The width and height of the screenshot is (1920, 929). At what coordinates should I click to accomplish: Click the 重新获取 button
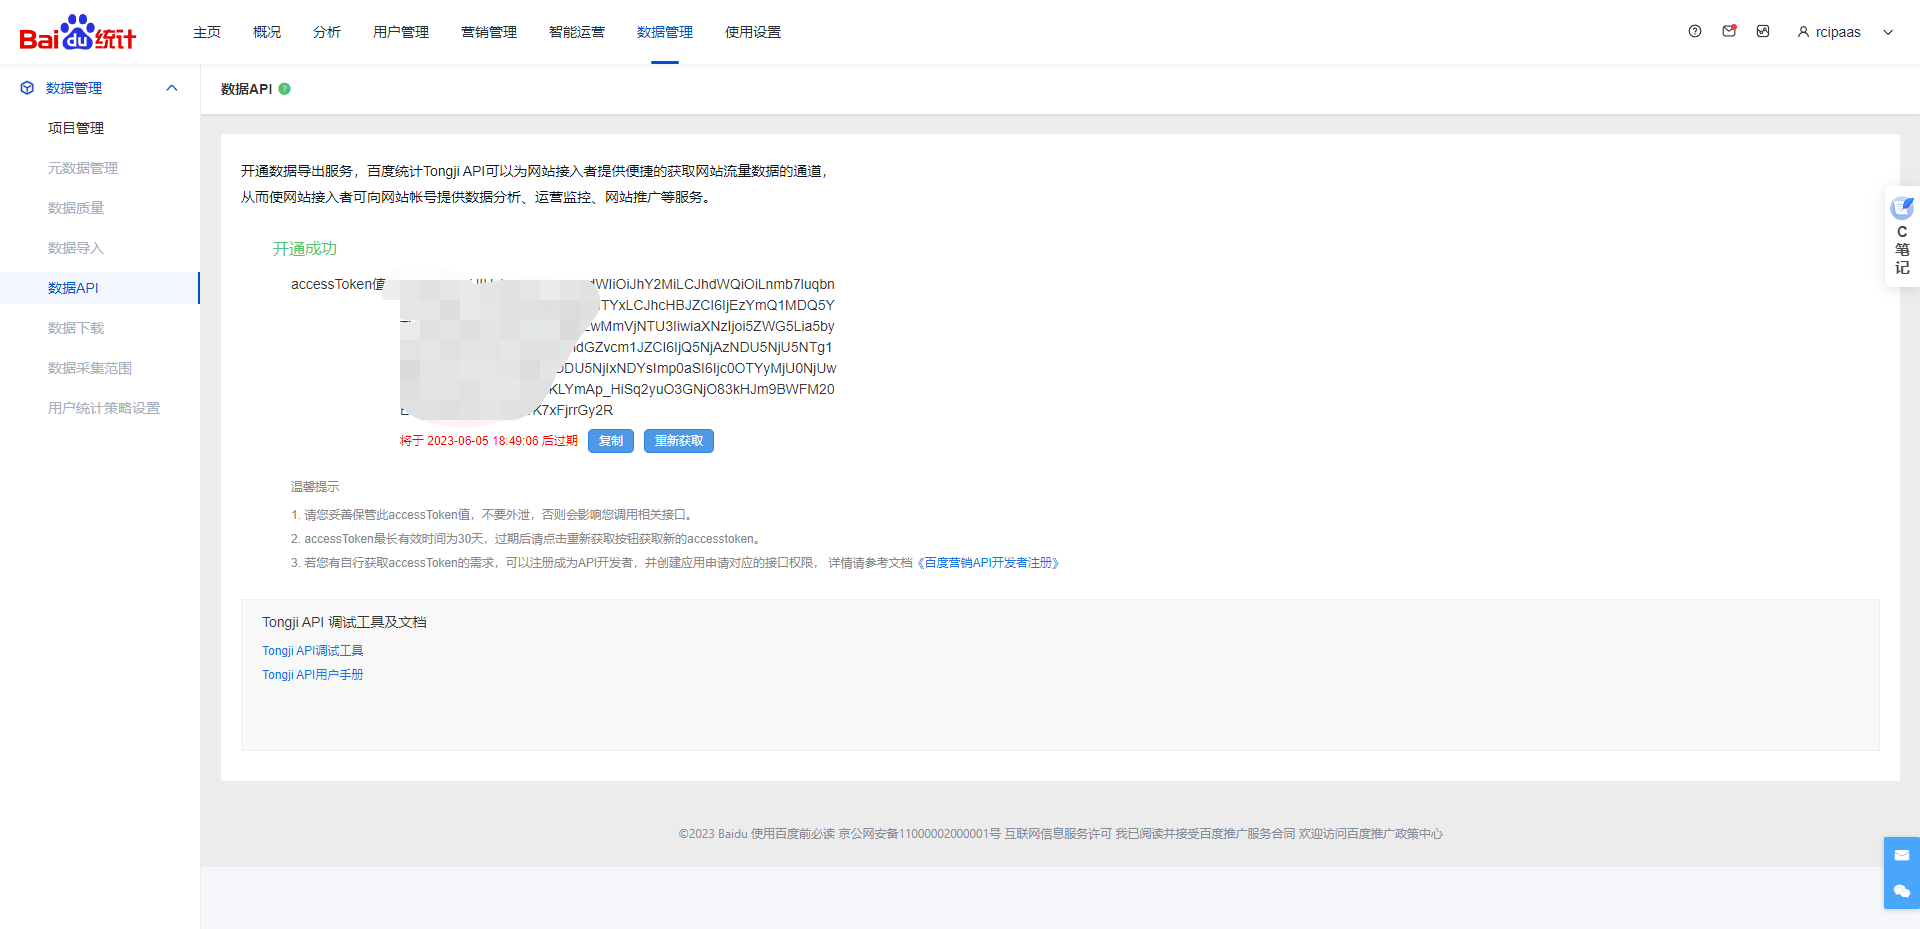click(x=678, y=441)
